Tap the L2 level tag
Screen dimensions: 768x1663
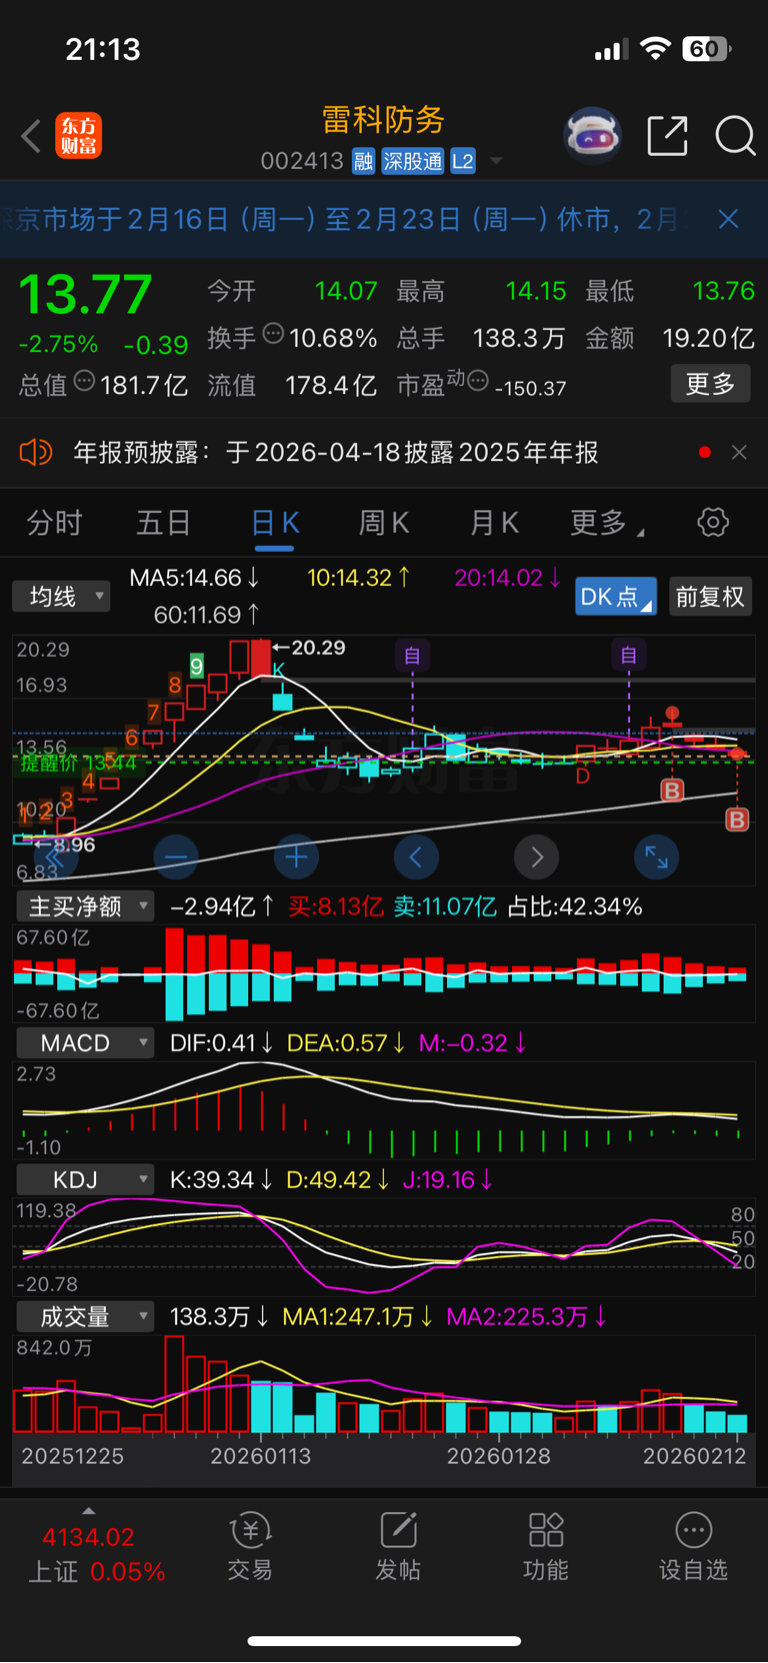tap(463, 161)
